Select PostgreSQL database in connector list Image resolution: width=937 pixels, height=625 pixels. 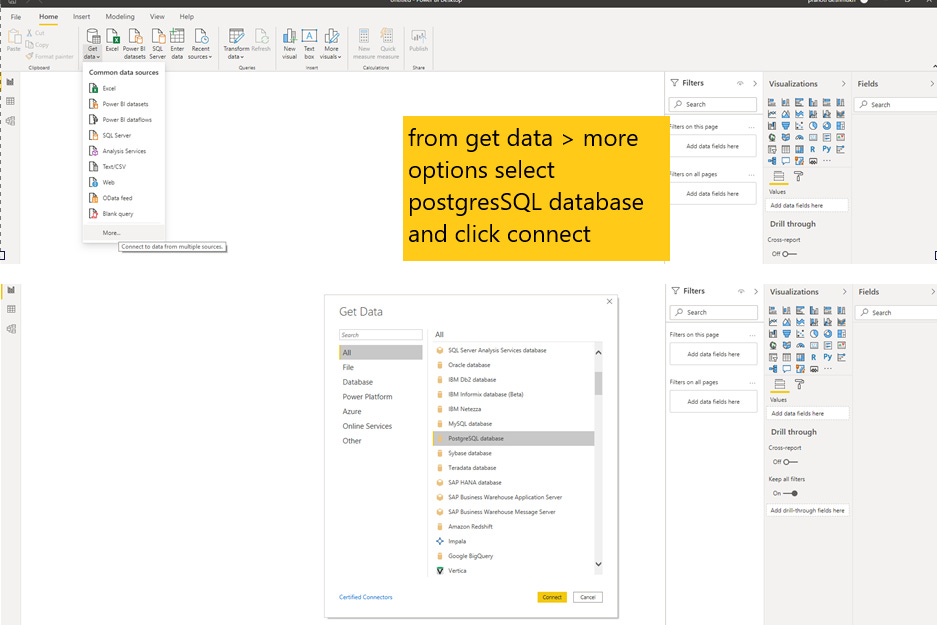point(513,439)
